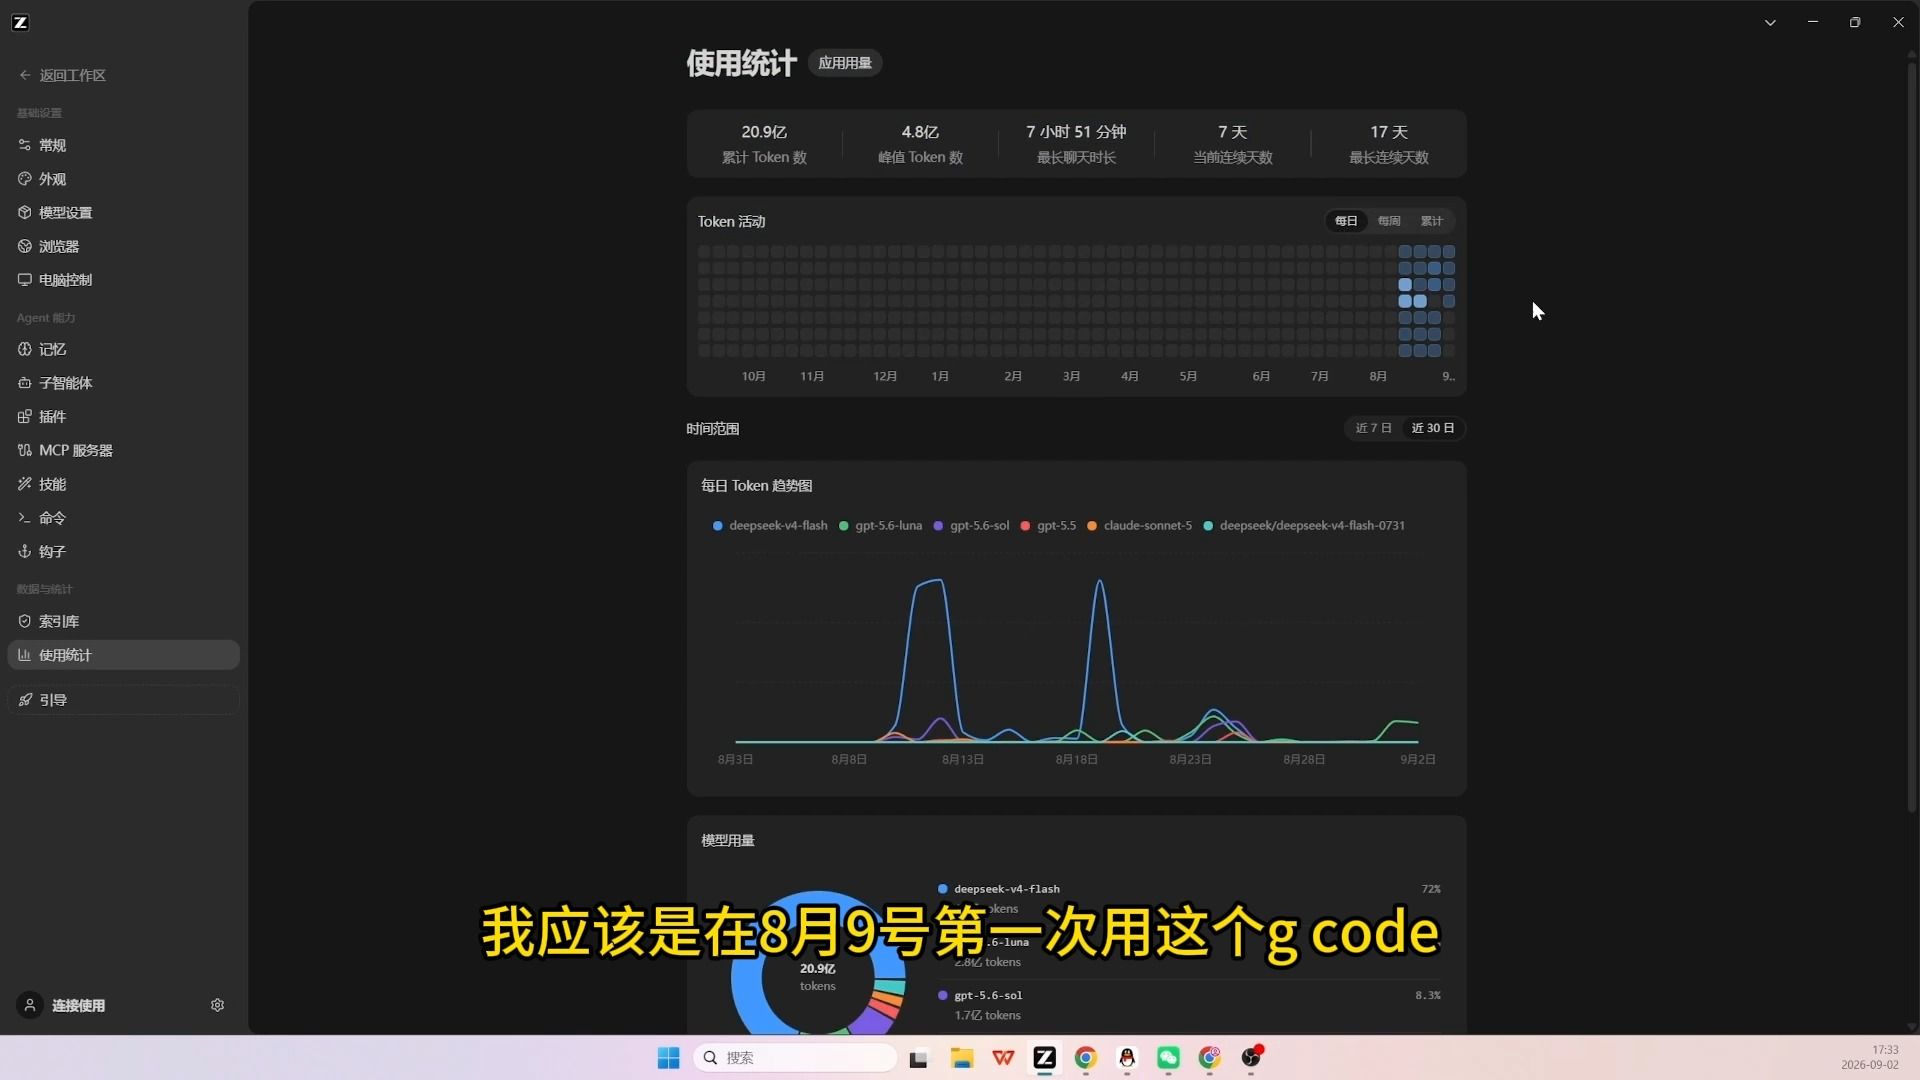Click the 应用用量 badge

pyautogui.click(x=845, y=63)
